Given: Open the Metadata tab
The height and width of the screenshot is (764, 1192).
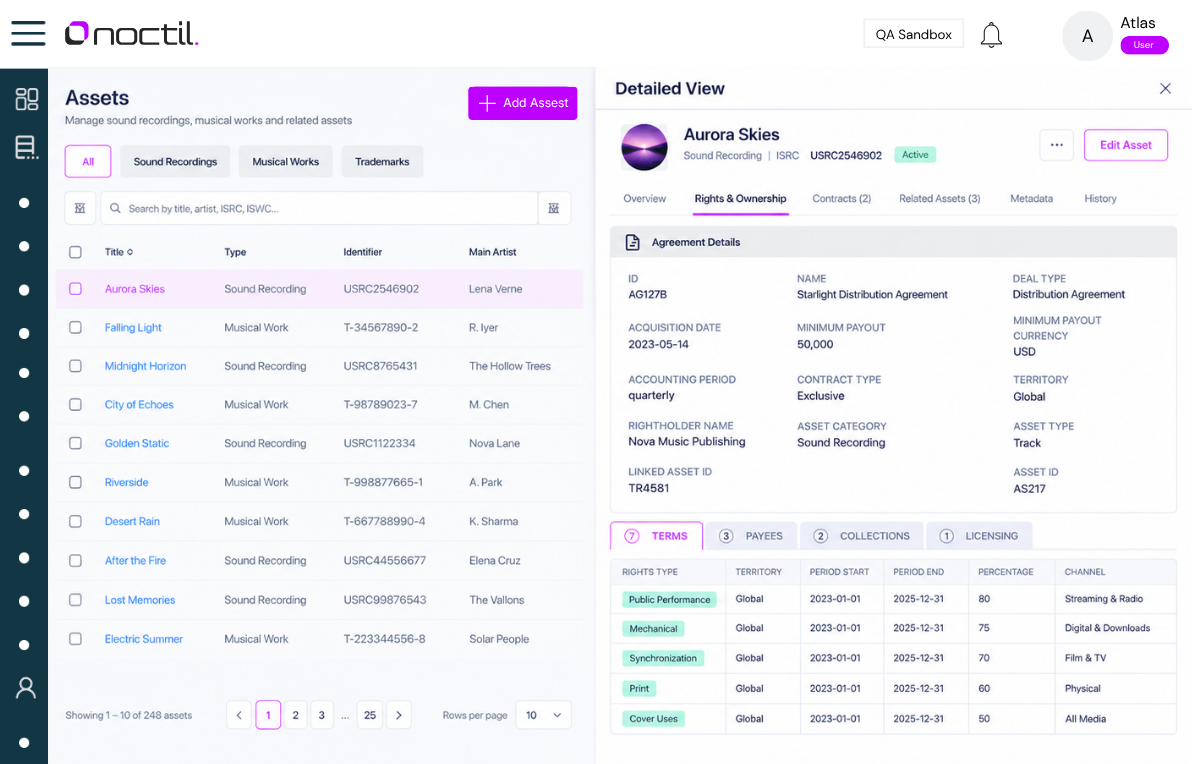Looking at the screenshot, I should 1032,198.
